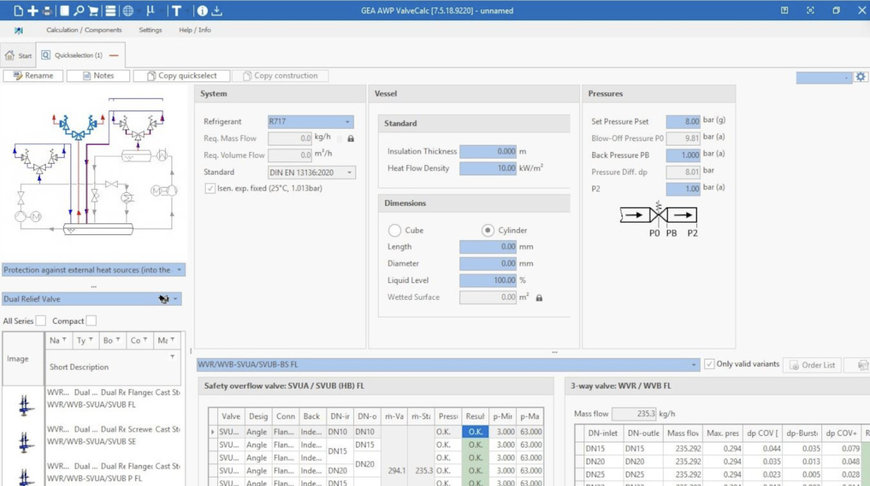Click the µ units icon
Image resolution: width=870 pixels, height=486 pixels.
click(x=150, y=11)
